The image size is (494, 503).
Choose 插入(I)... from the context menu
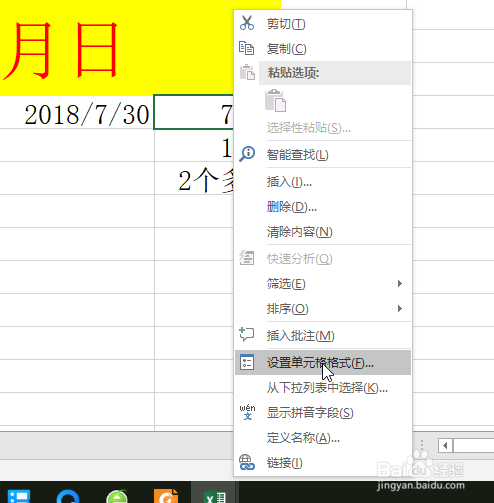[x=323, y=182]
